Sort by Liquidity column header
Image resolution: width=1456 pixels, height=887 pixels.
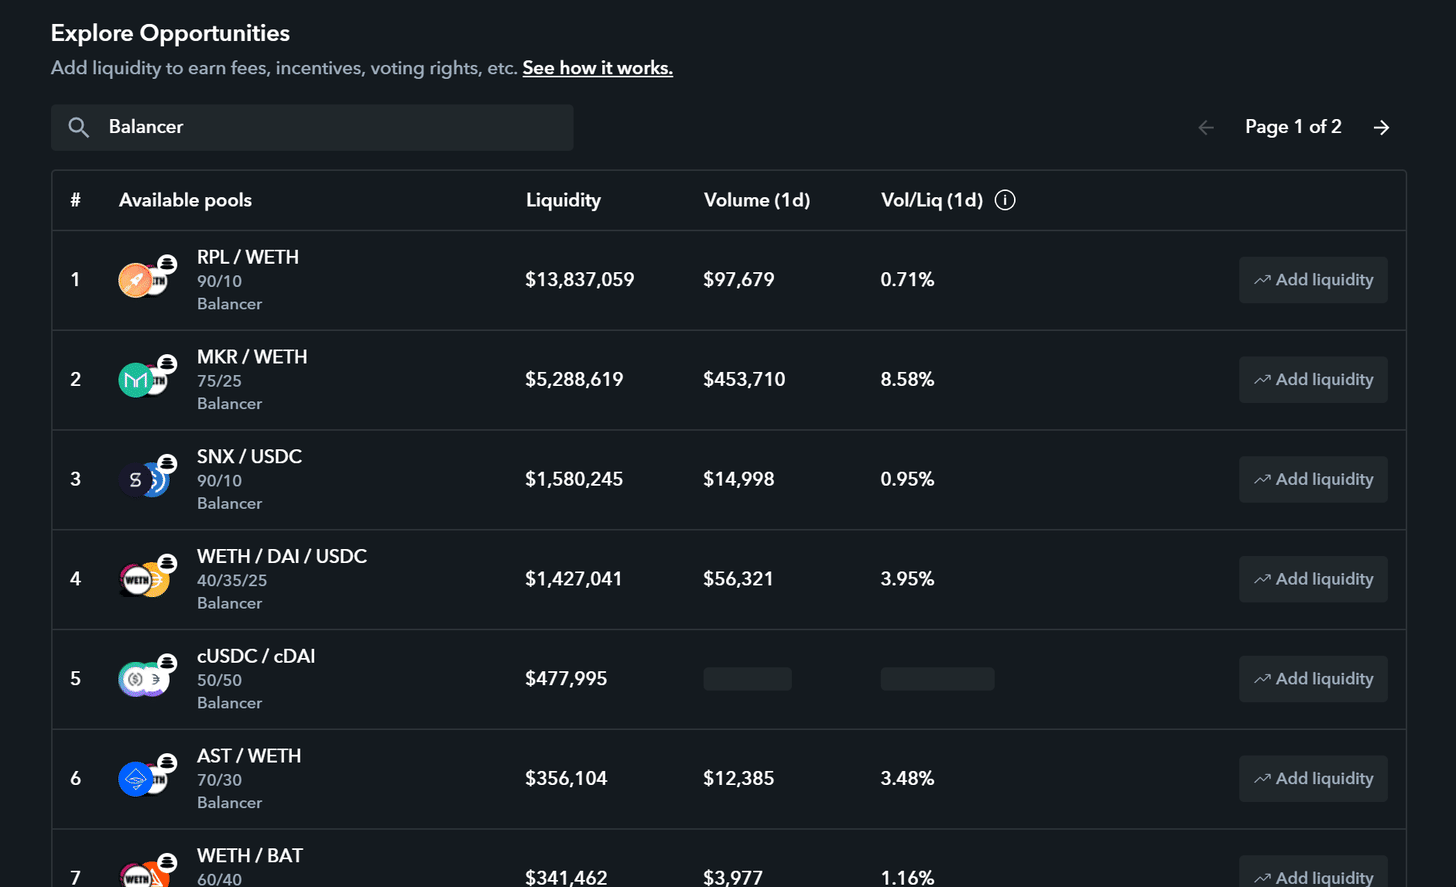click(563, 200)
